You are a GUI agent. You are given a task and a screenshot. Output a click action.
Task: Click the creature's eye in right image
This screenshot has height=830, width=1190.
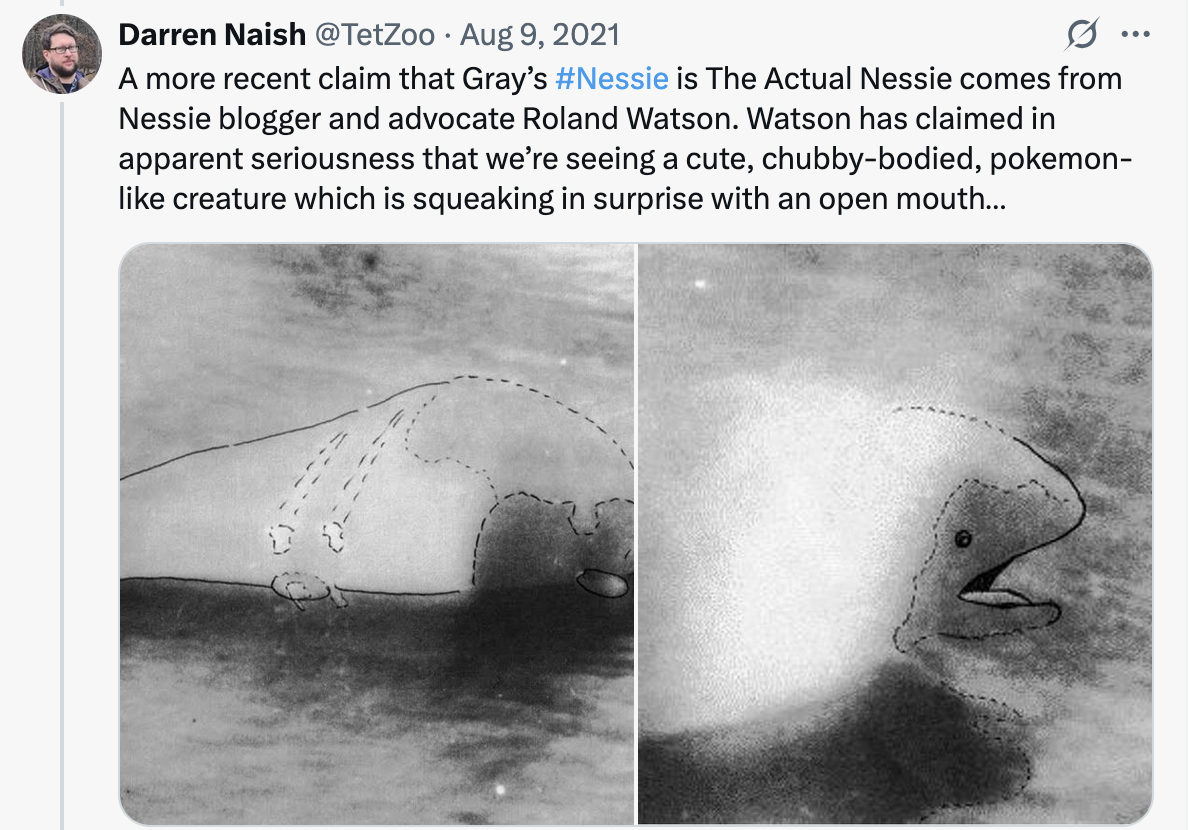tap(963, 539)
